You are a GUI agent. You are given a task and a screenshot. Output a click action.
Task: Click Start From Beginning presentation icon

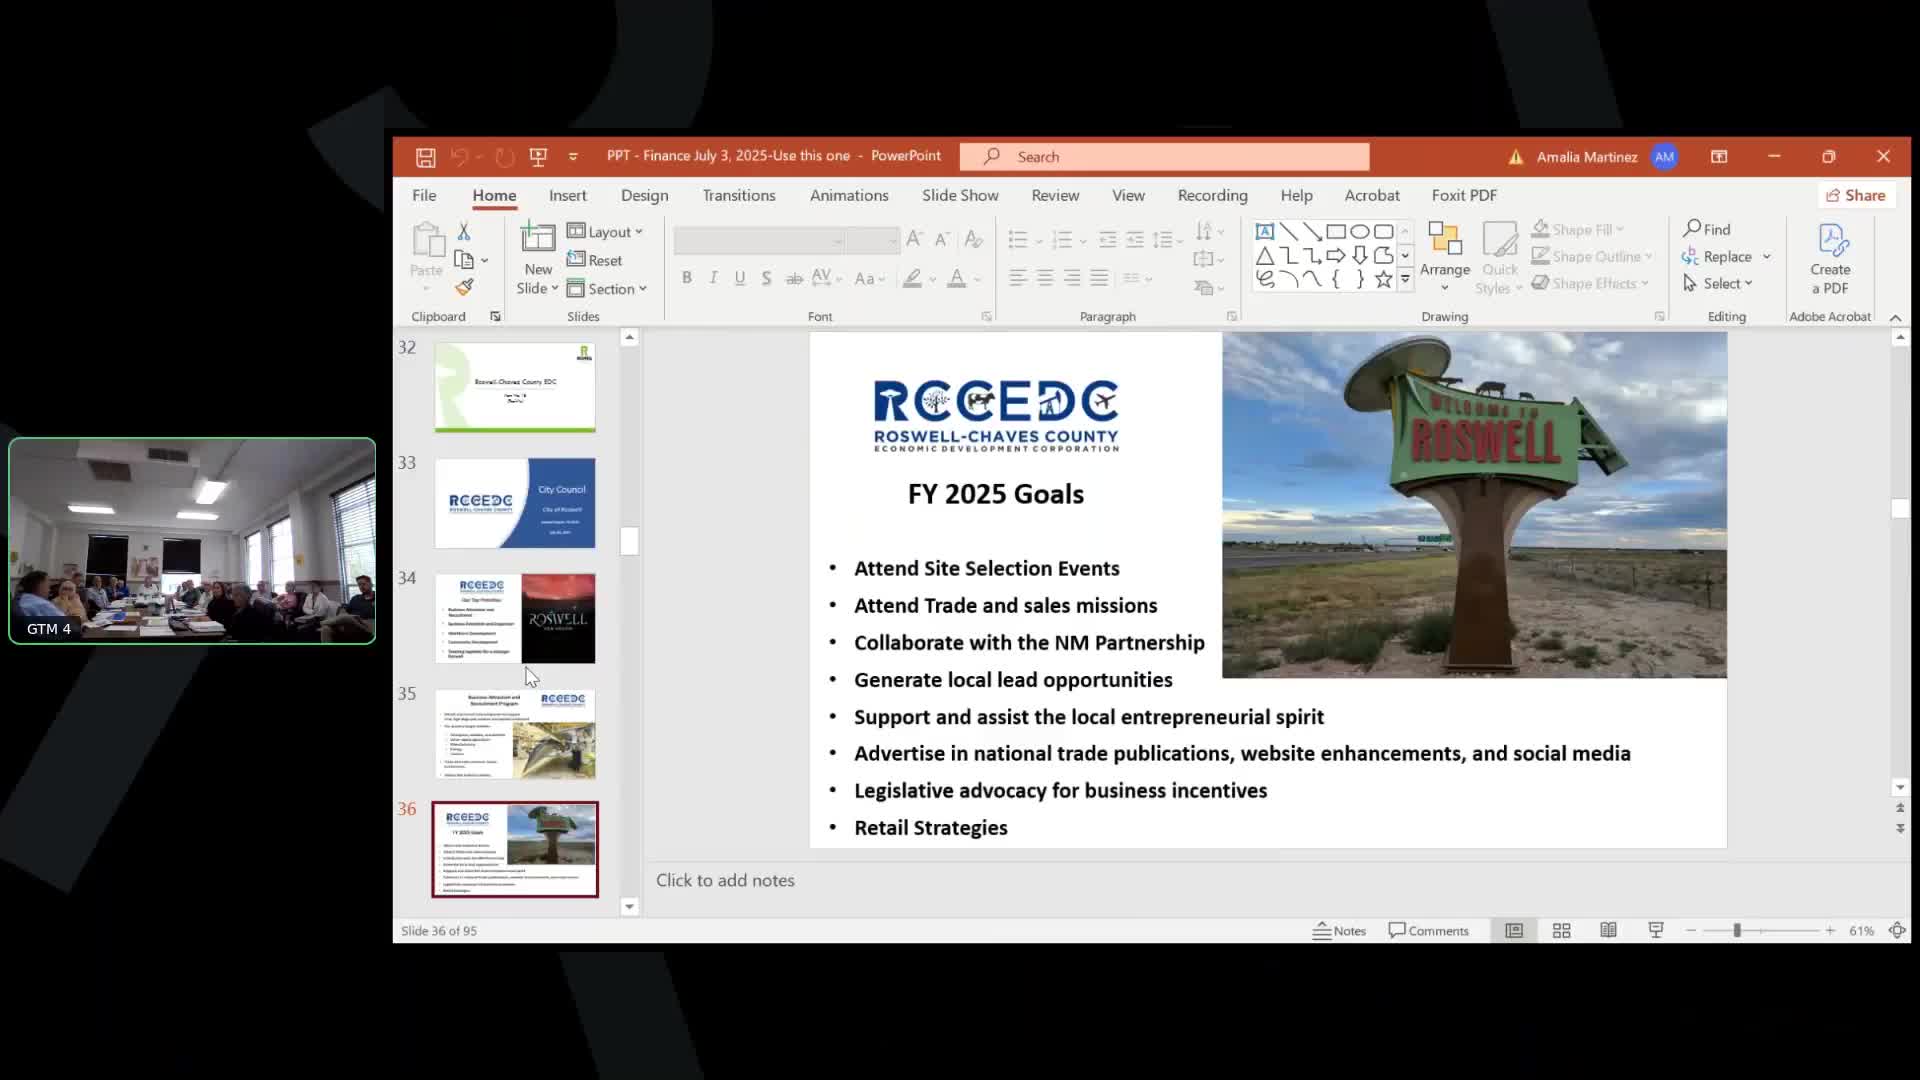[538, 157]
